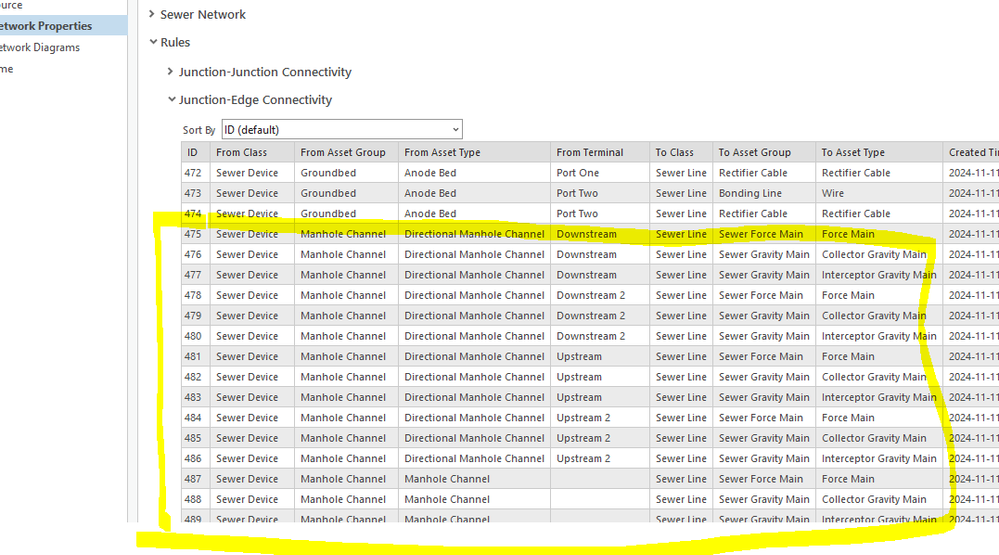Click the To Asset Group column header
The width and height of the screenshot is (999, 555).
(x=764, y=152)
